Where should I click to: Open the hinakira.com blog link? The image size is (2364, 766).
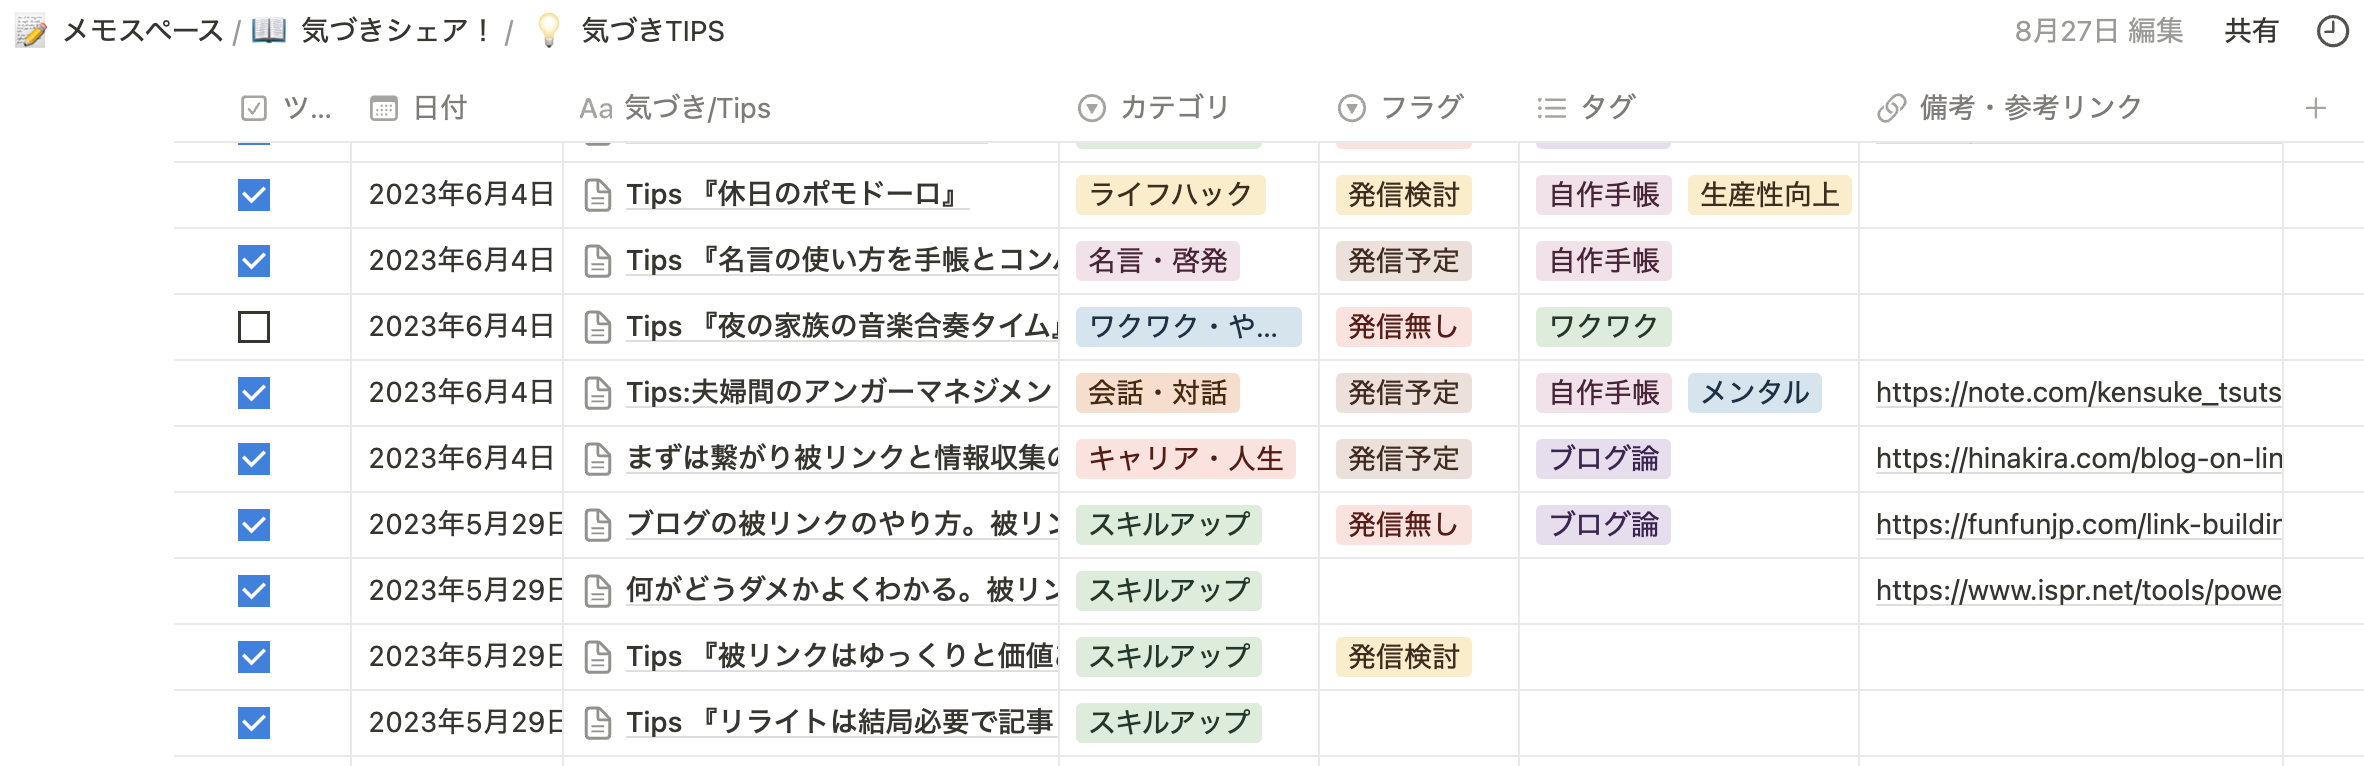tap(2078, 459)
